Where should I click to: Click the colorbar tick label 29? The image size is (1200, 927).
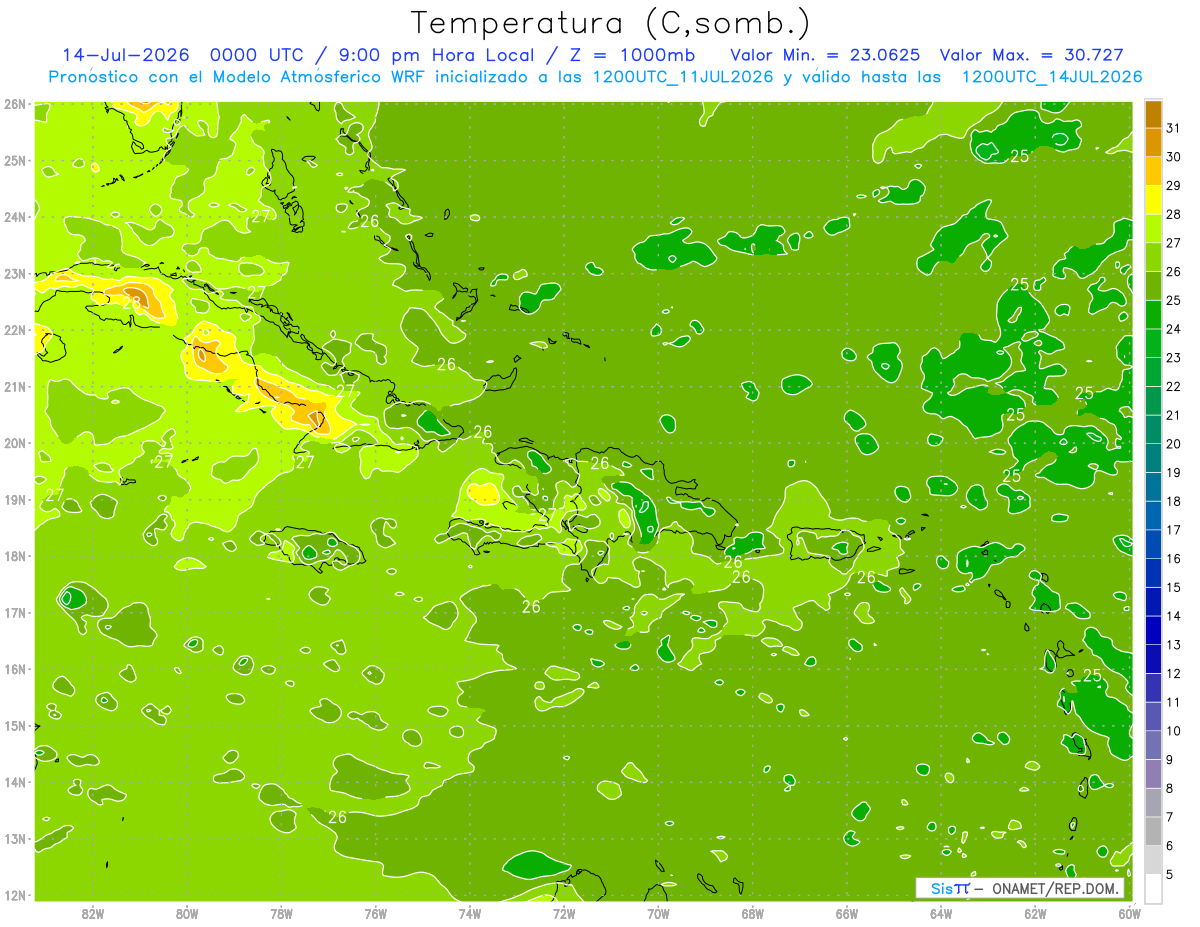1174,186
